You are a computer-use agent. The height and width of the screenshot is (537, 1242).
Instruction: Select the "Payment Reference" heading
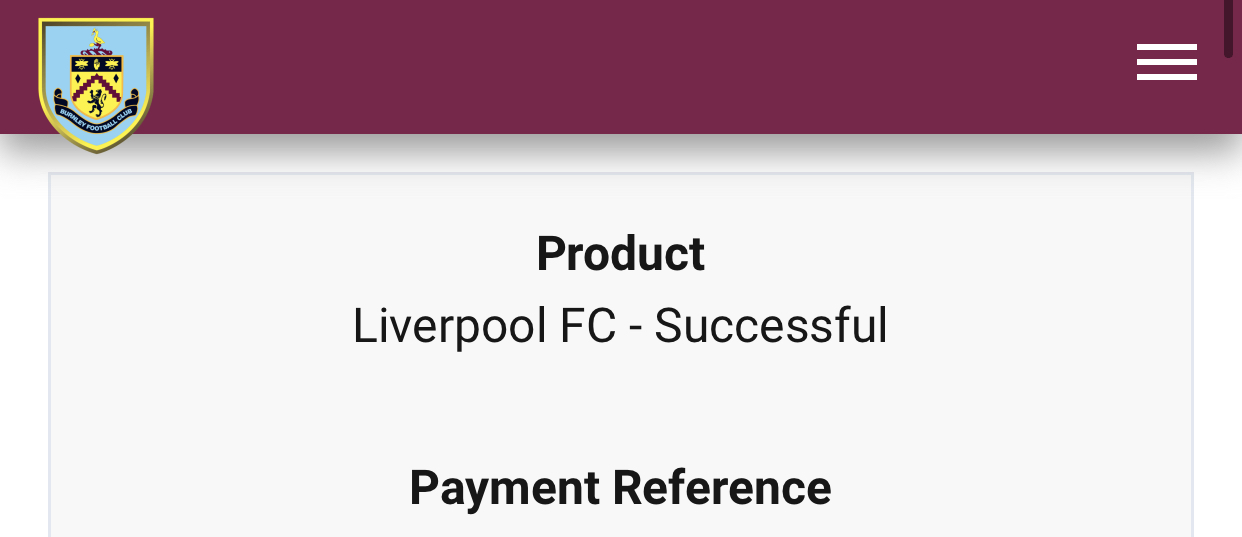(x=620, y=487)
